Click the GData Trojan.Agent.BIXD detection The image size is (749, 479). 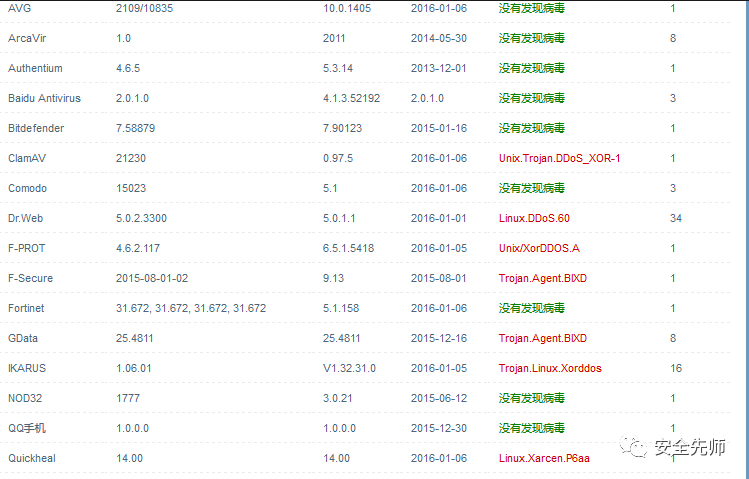tap(543, 339)
